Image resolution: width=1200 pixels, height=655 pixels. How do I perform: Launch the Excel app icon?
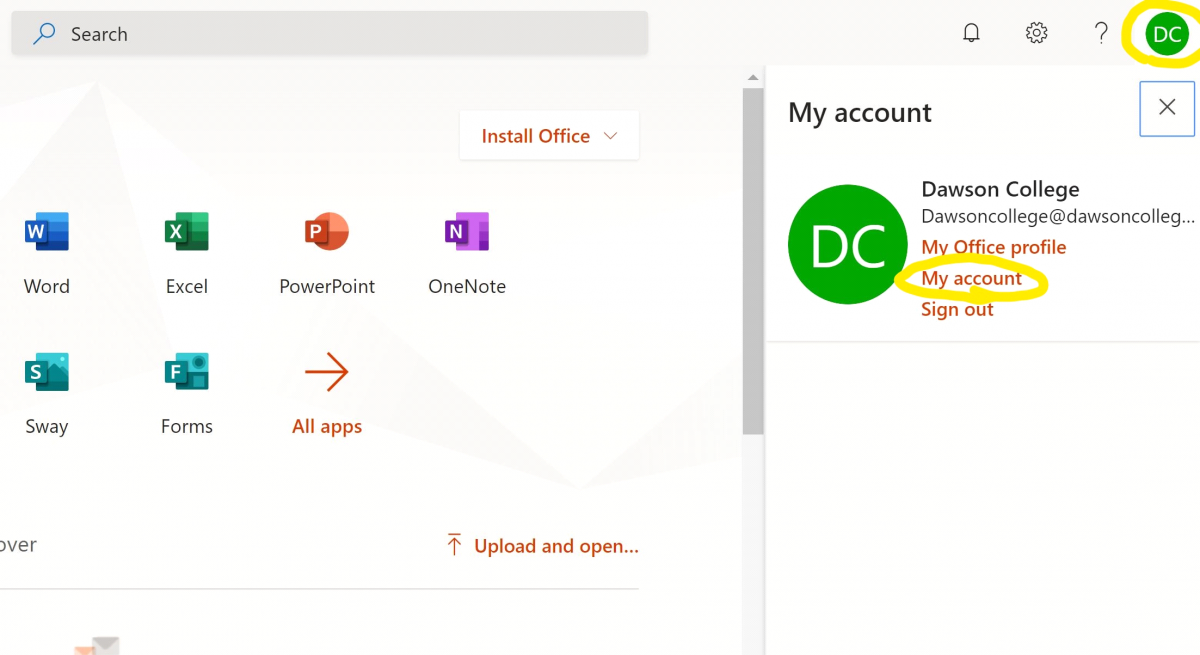tap(186, 231)
